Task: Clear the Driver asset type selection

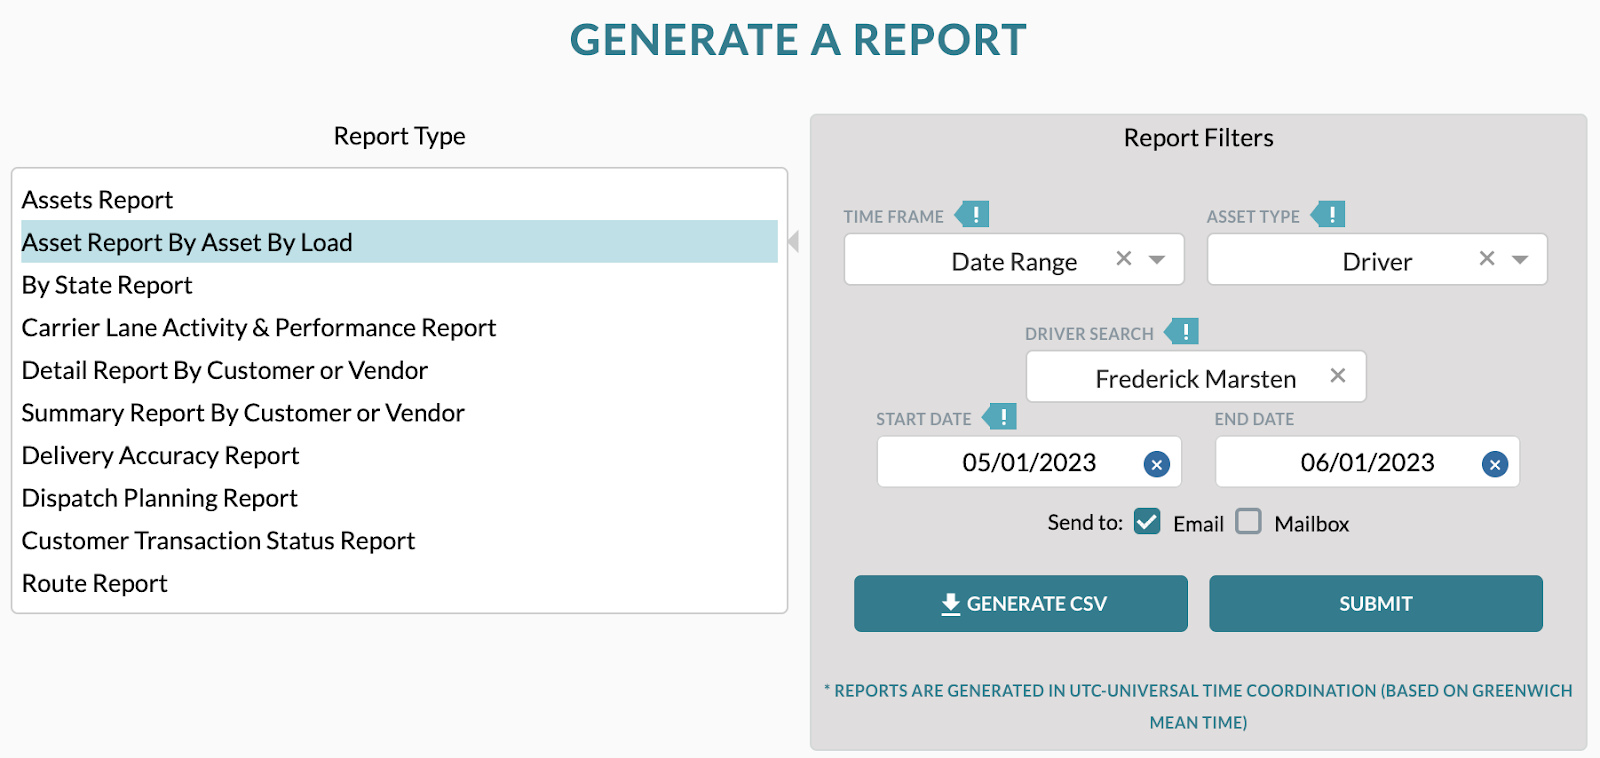Action: pos(1487,259)
